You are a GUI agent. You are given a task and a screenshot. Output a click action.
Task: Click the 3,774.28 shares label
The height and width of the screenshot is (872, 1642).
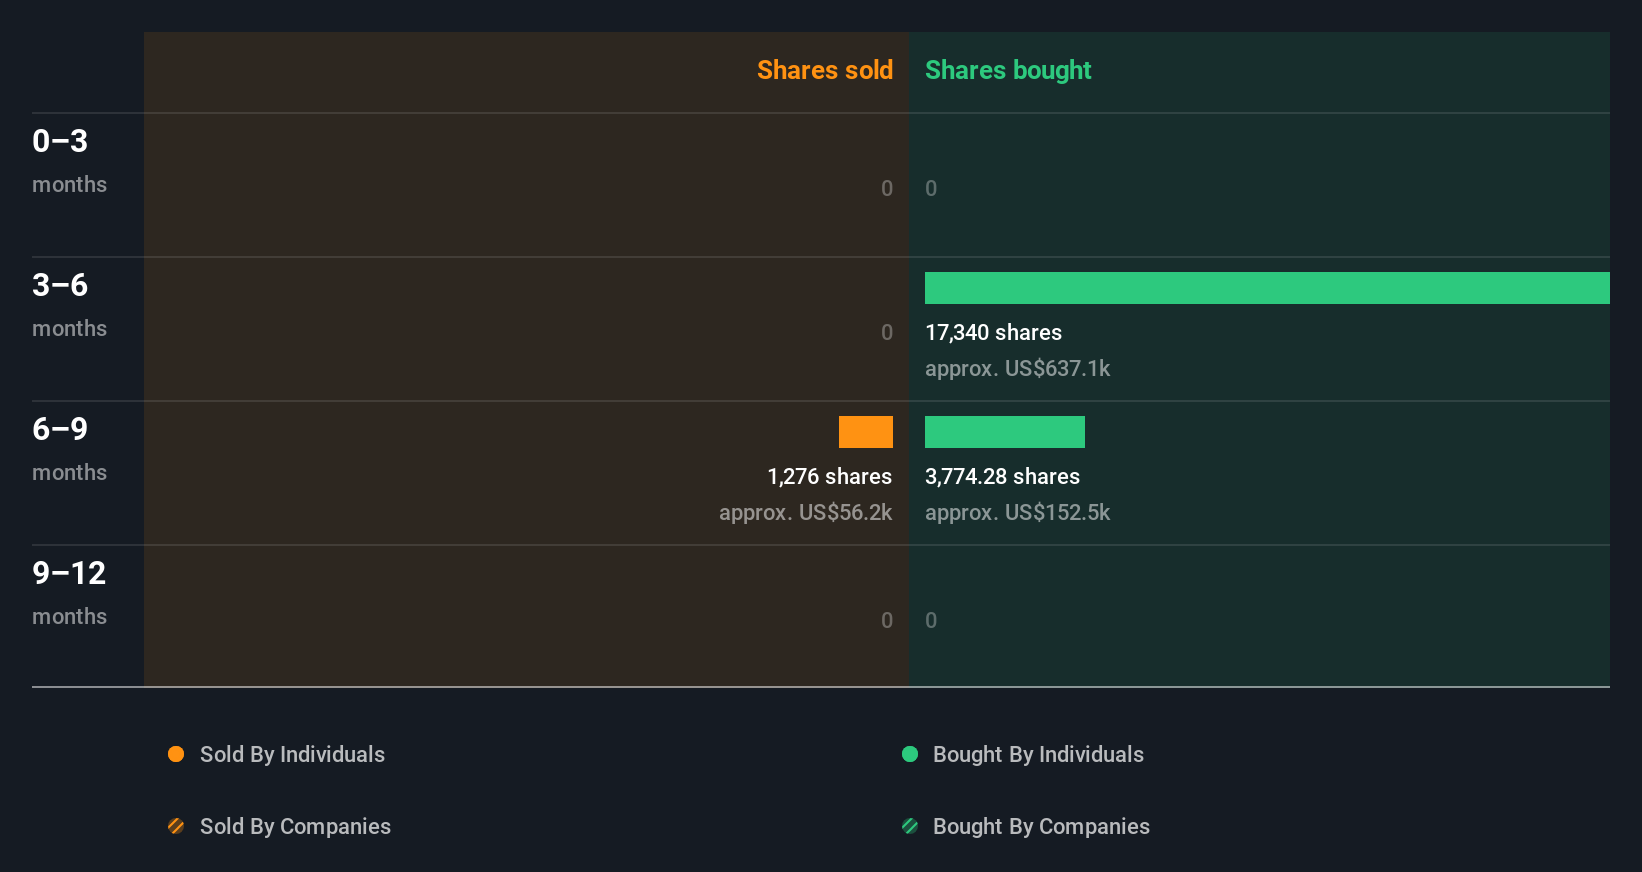point(1002,476)
